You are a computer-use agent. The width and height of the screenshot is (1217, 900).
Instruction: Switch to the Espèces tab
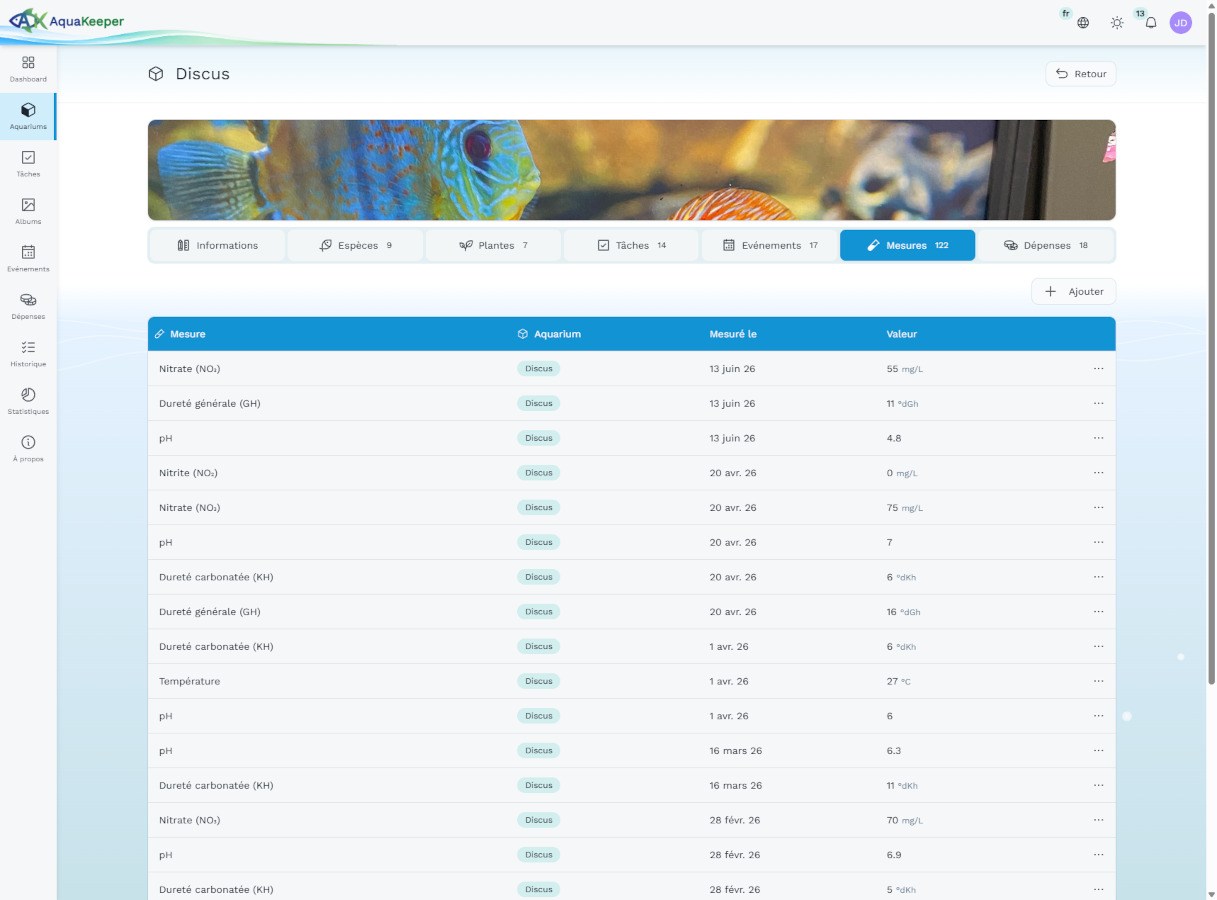click(x=355, y=245)
